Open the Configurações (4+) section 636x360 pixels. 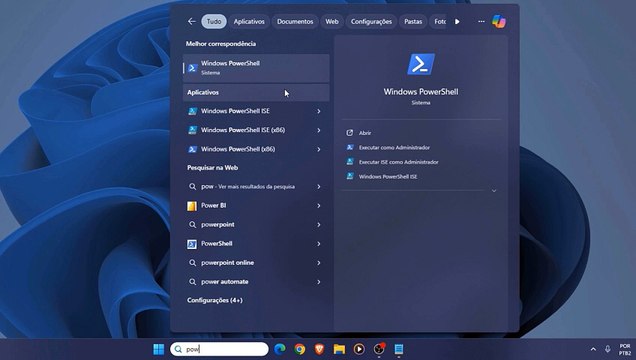[x=215, y=300]
